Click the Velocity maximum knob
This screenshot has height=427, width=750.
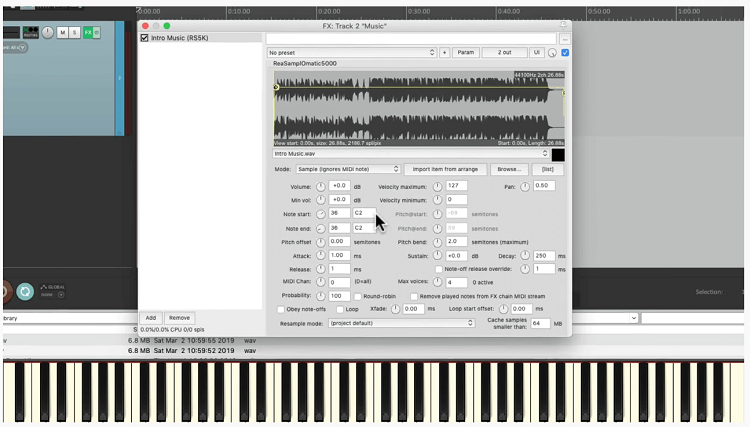point(437,186)
